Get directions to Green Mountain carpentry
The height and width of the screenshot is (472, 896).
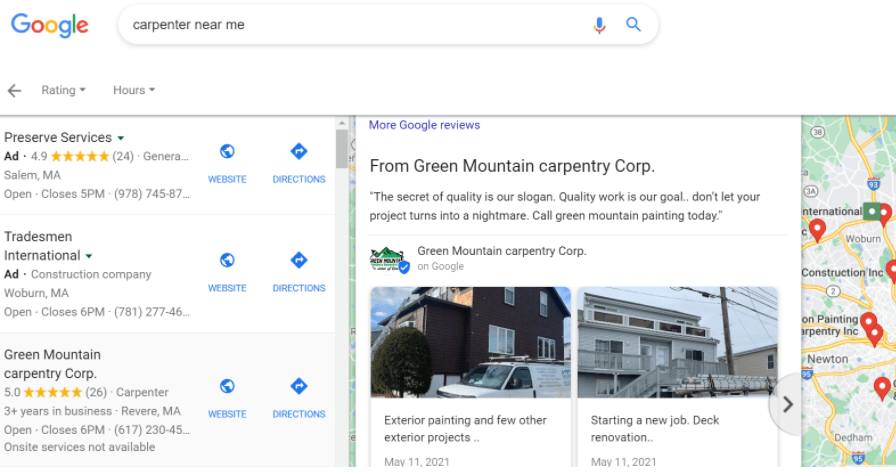click(298, 386)
